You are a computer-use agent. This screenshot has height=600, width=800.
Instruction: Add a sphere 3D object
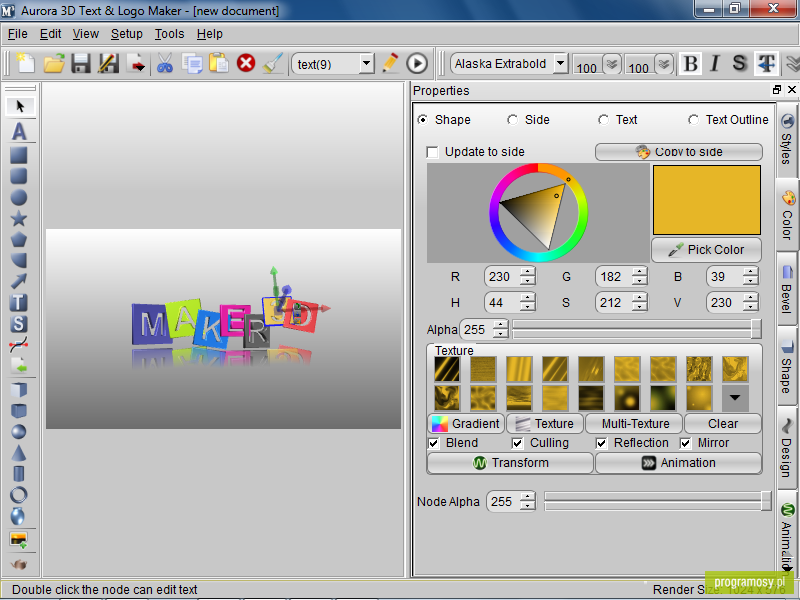(x=18, y=432)
